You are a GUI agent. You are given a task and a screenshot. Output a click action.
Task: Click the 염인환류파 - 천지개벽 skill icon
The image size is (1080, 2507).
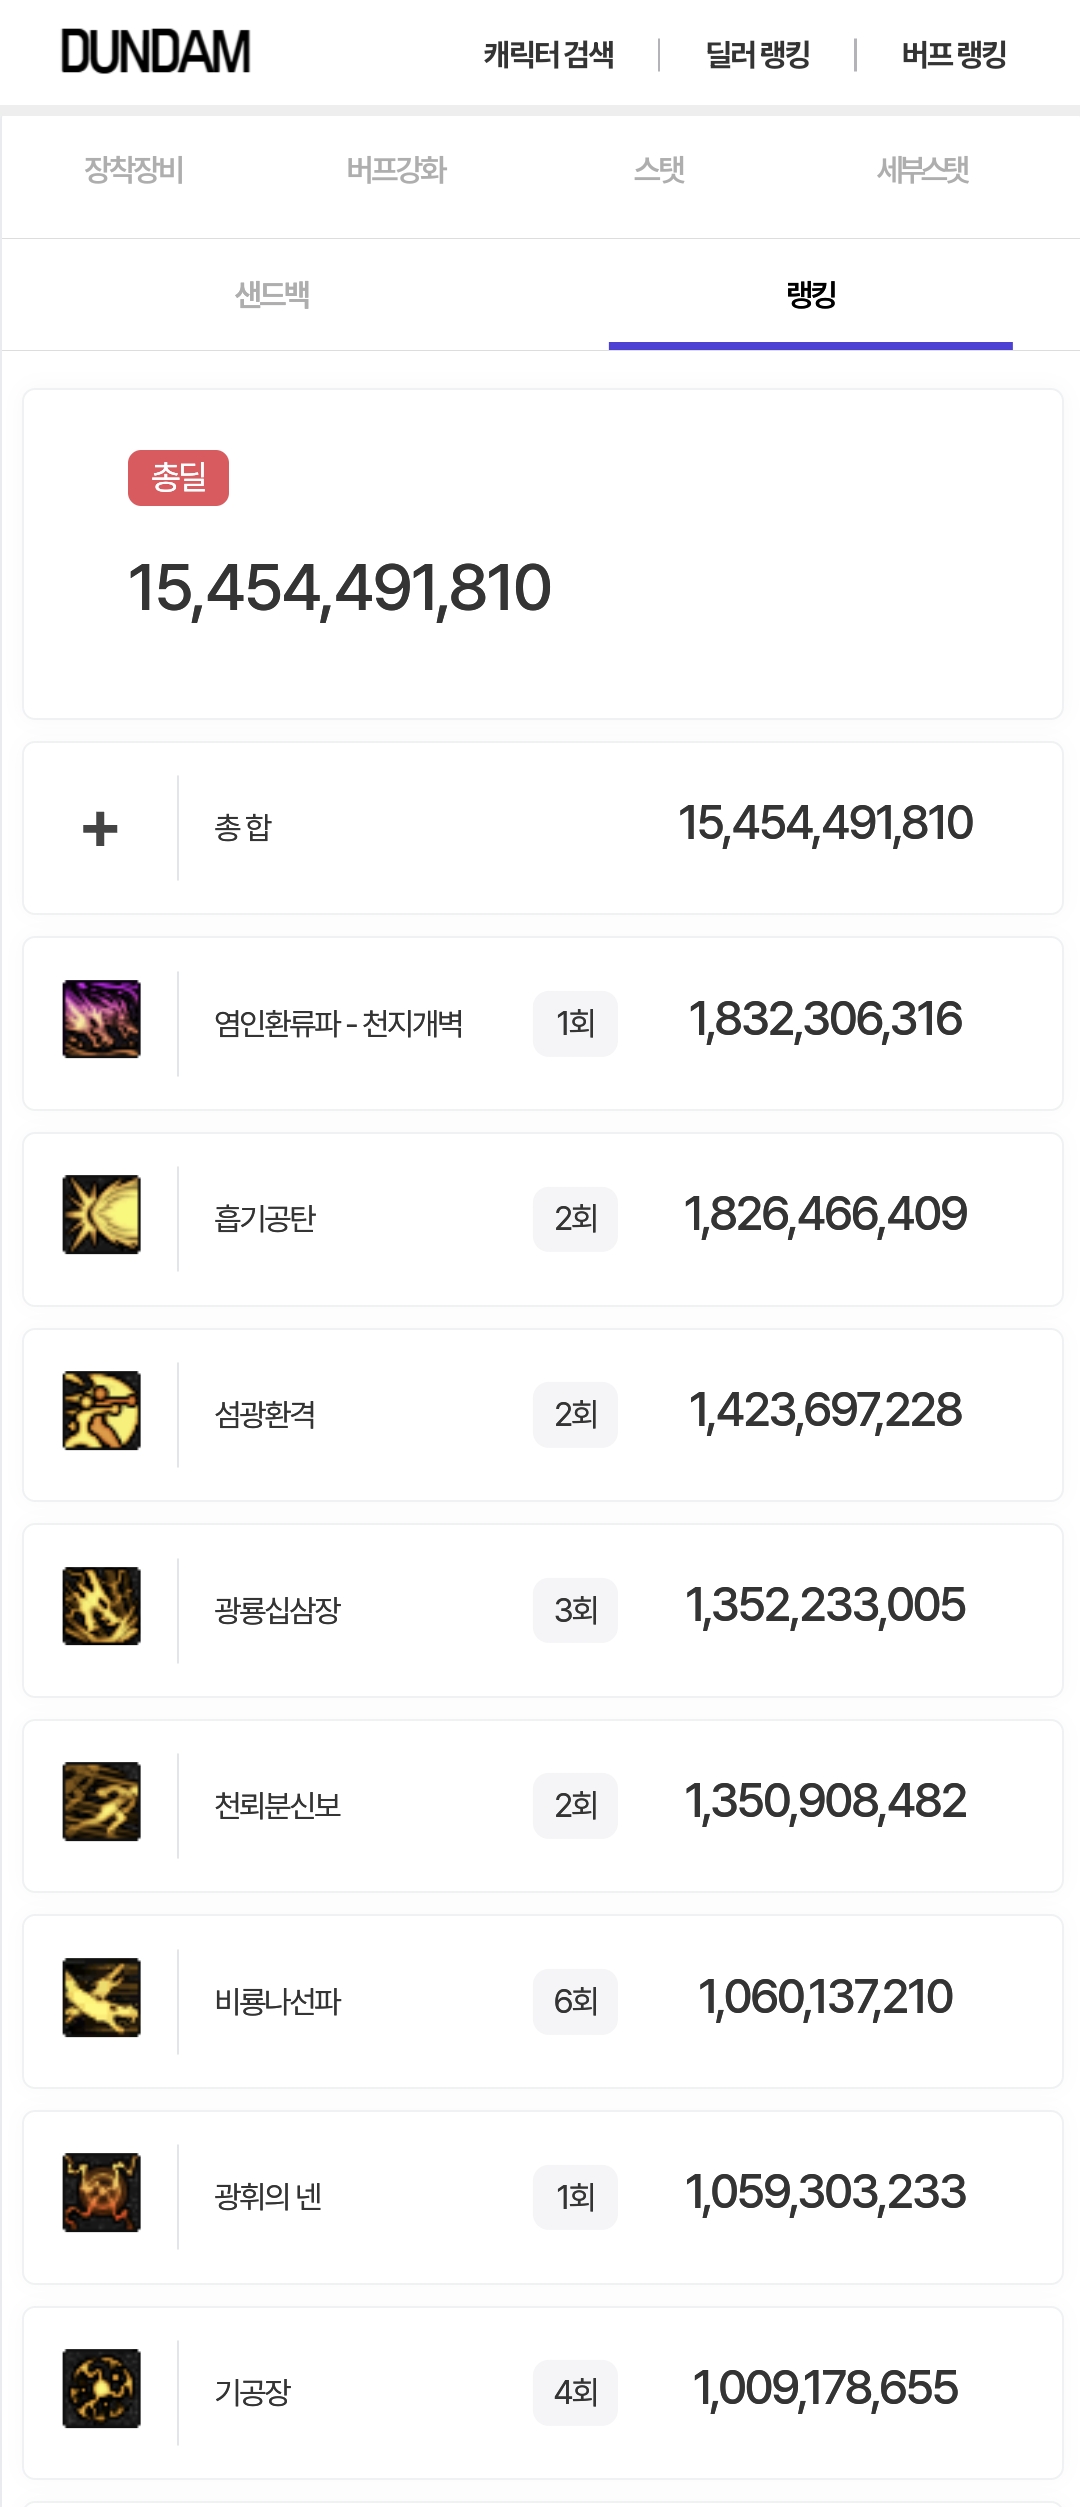[101, 1019]
